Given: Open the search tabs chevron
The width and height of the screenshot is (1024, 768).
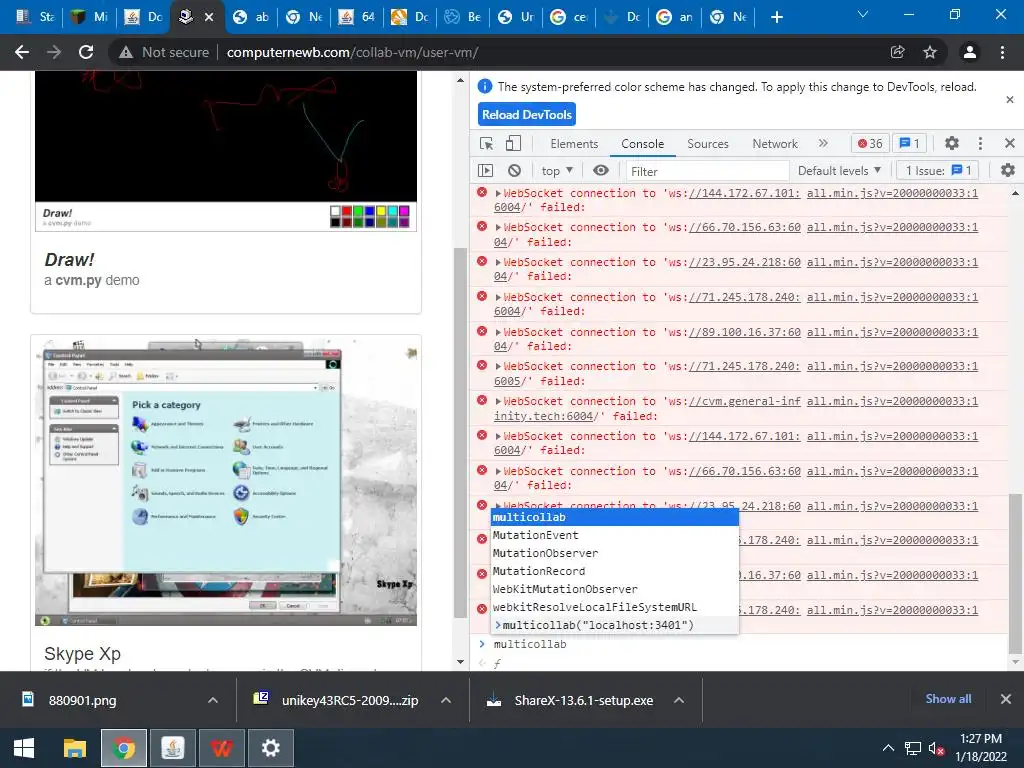Looking at the screenshot, I should click(863, 14).
